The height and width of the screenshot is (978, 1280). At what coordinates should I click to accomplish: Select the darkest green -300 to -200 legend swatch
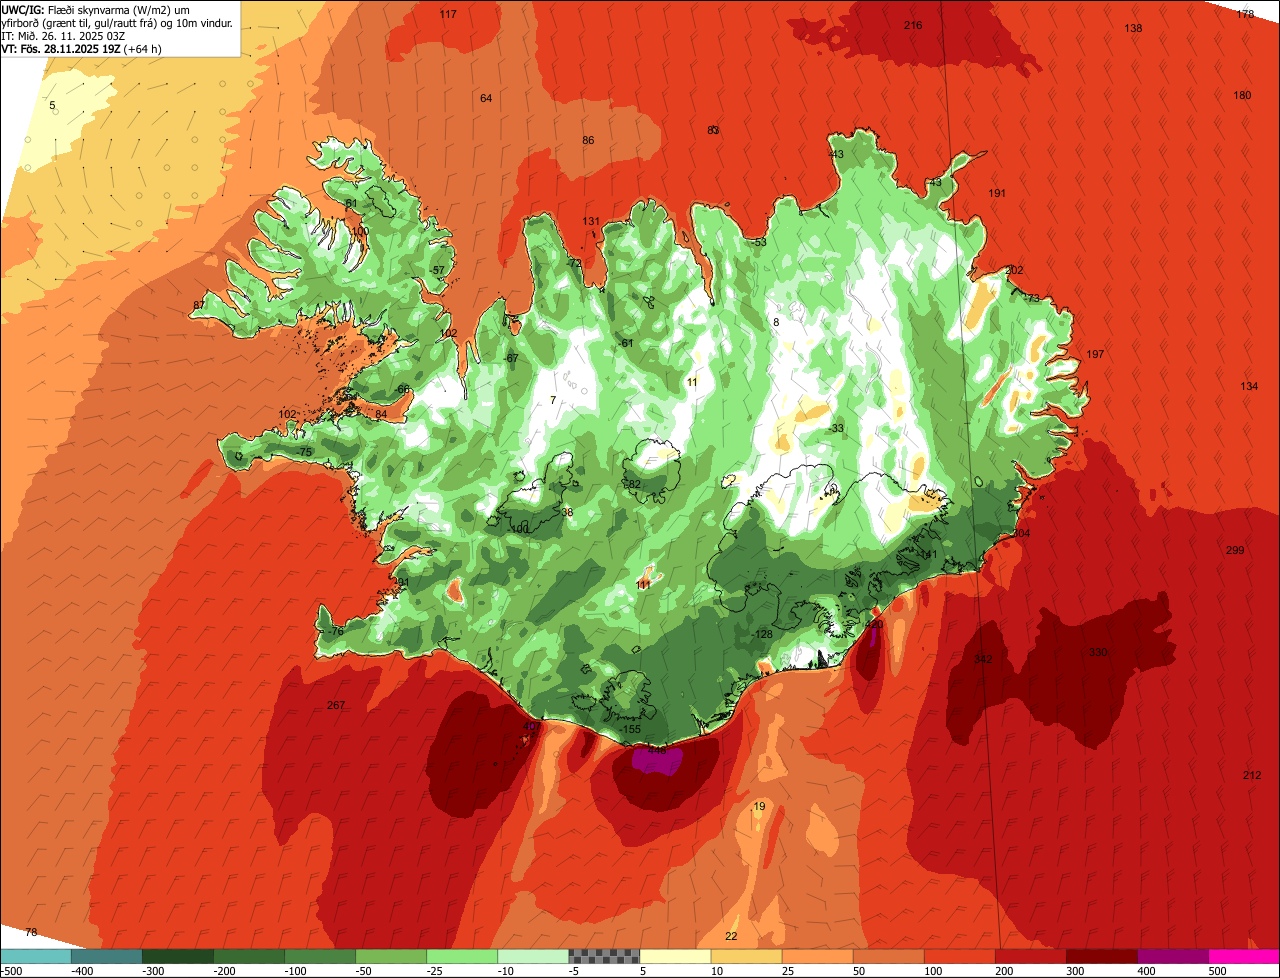click(177, 956)
